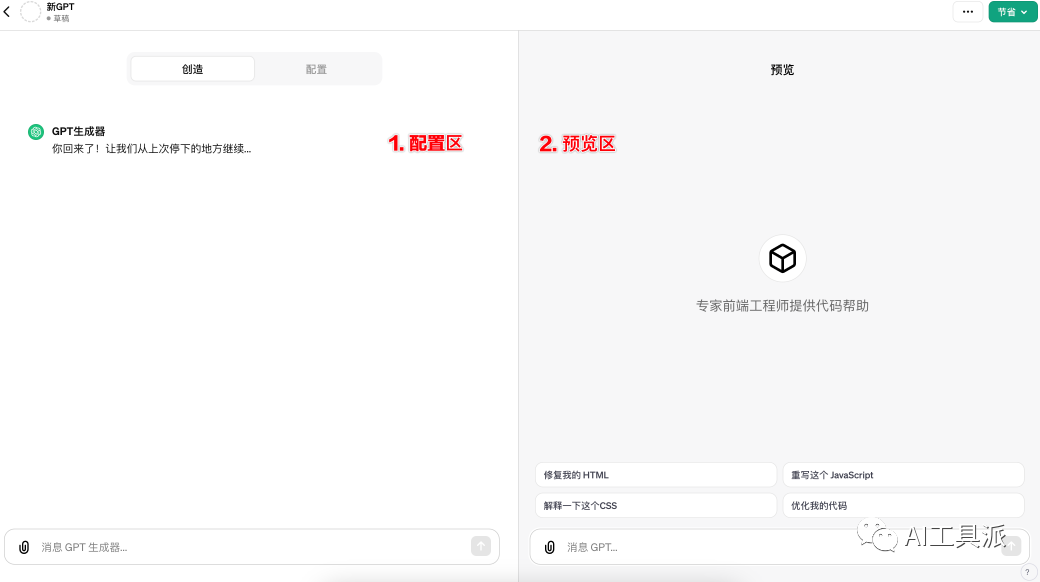
Task: Select the 解释一下这个CSS prompt
Action: coord(655,506)
